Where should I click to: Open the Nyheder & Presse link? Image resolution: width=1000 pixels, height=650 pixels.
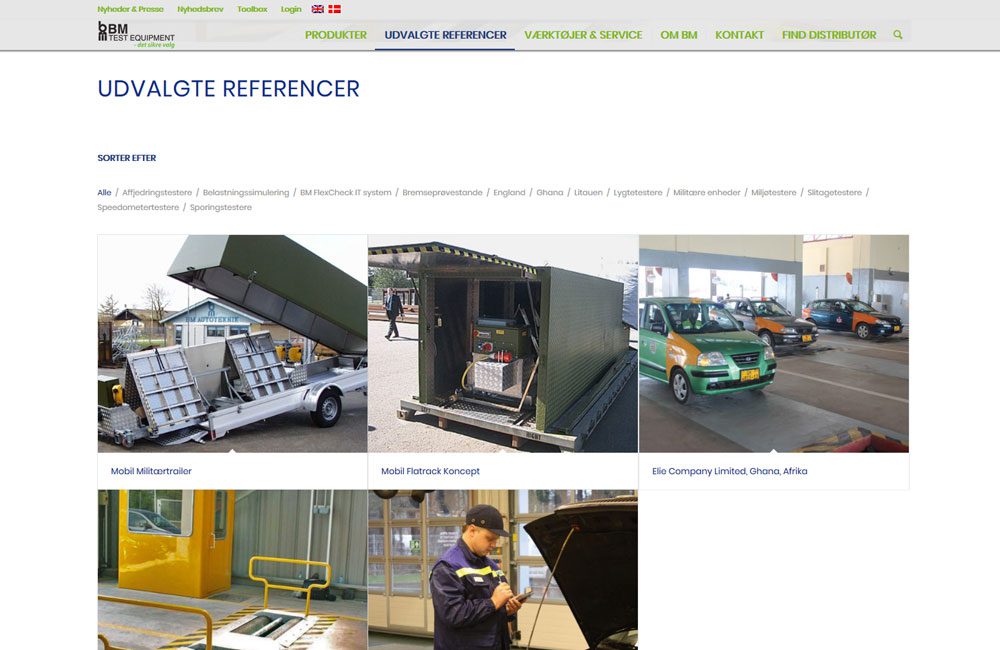tap(131, 8)
